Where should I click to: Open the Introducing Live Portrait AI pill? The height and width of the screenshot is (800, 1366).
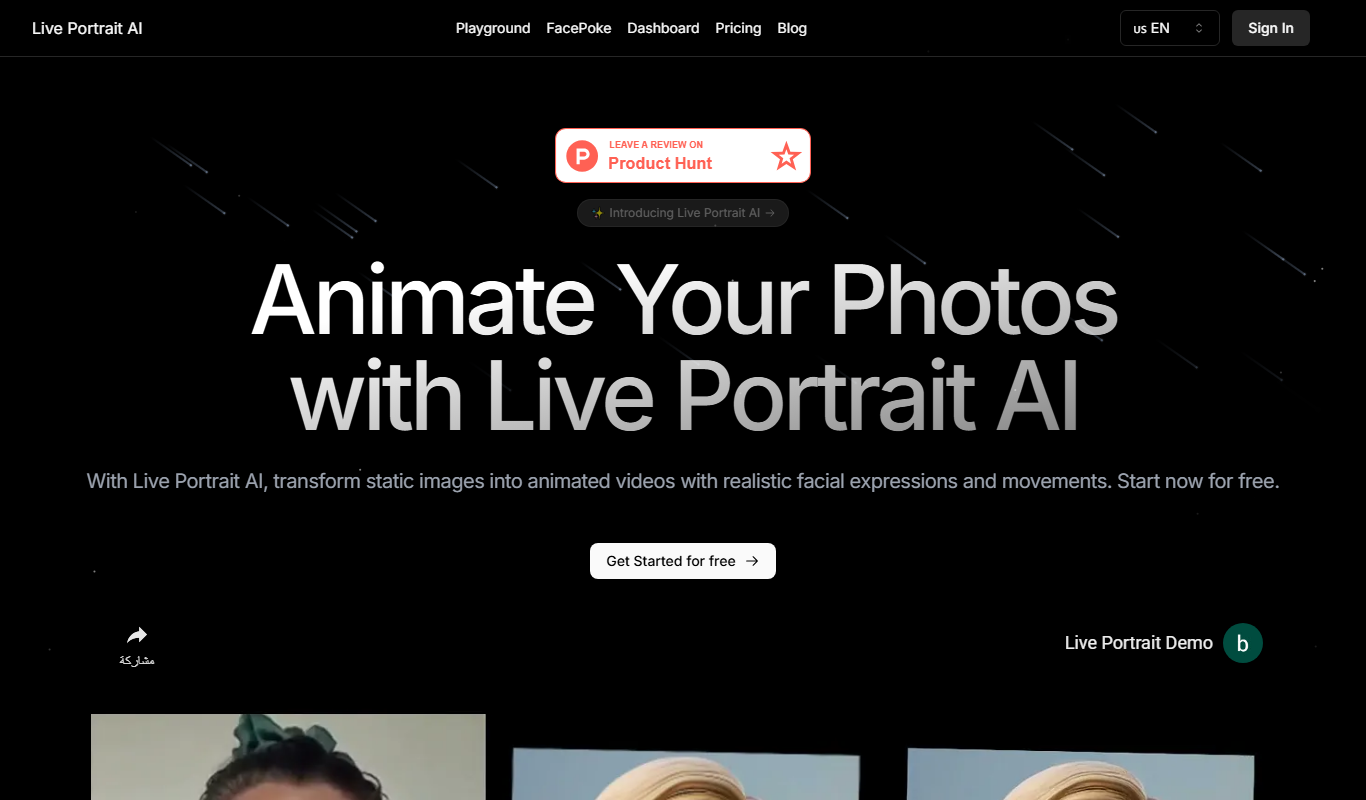[683, 213]
